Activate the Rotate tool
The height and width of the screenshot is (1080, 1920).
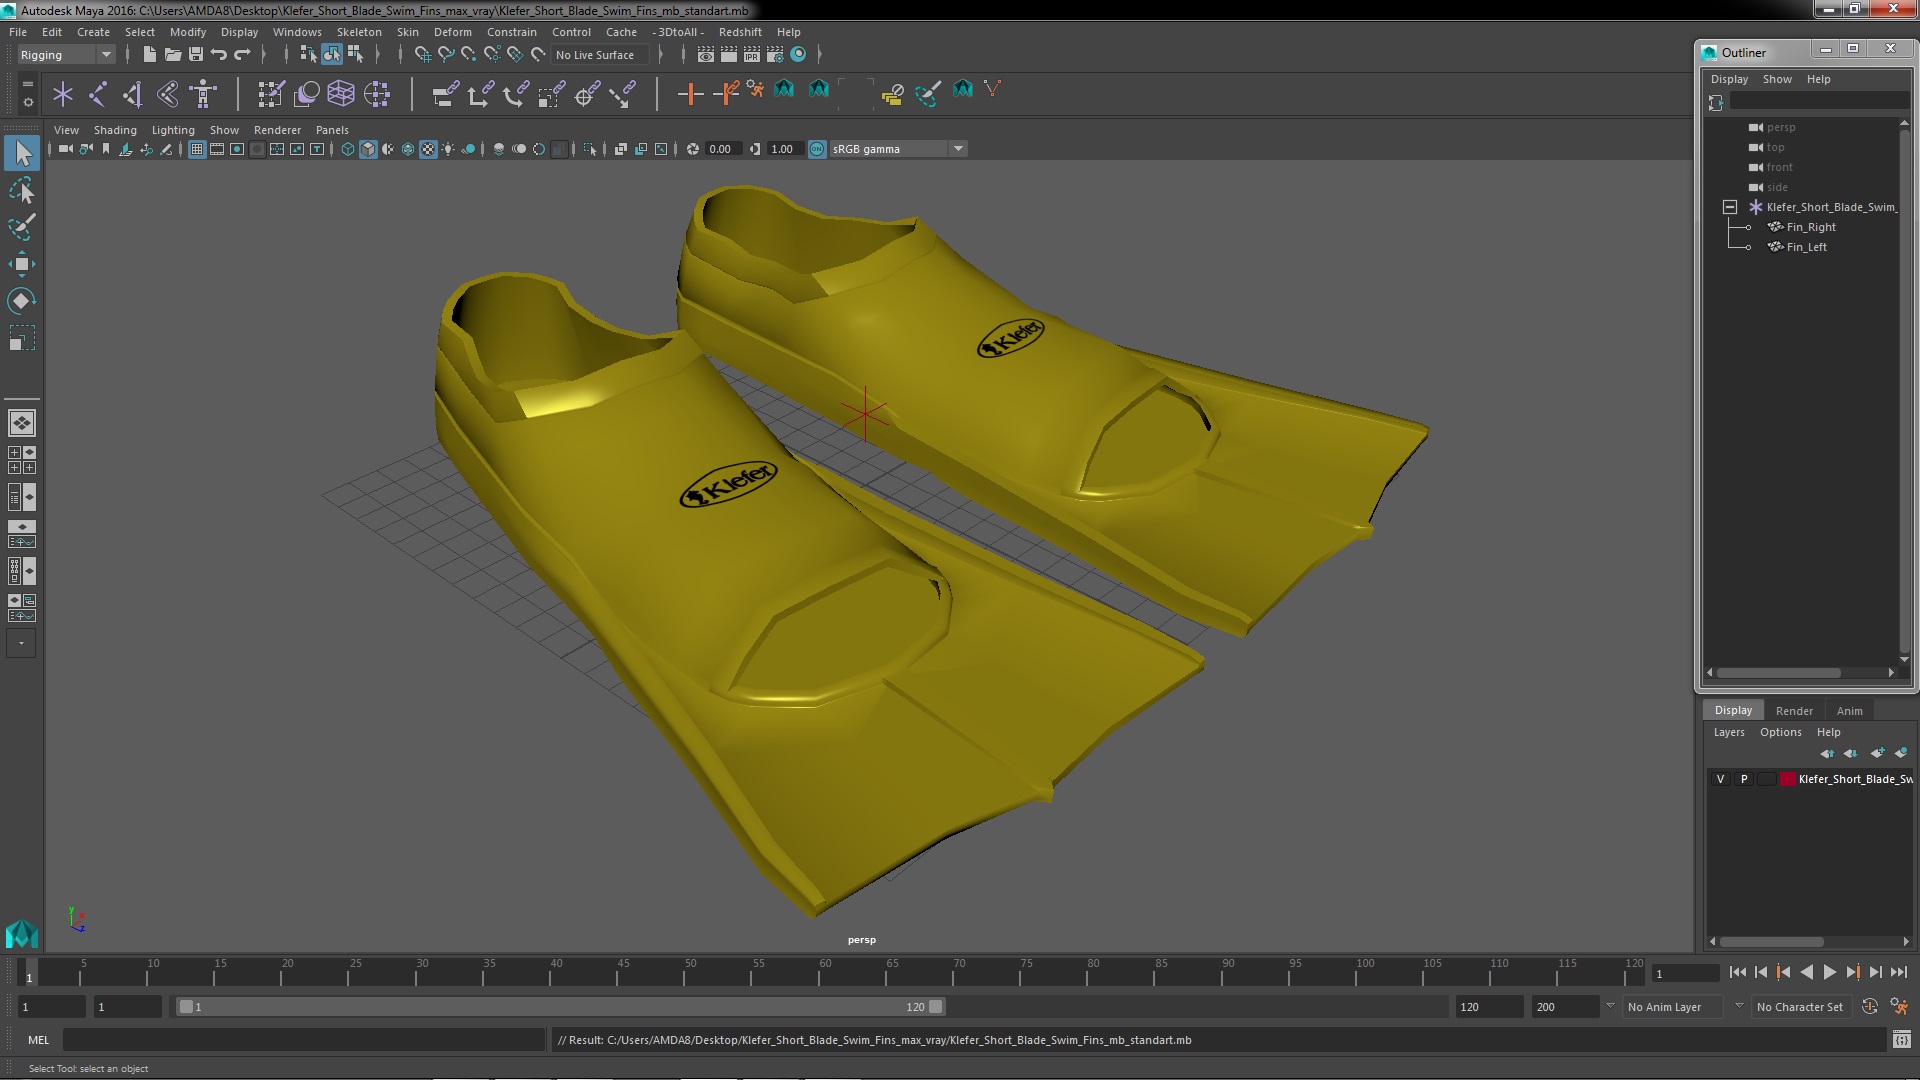pos(22,301)
